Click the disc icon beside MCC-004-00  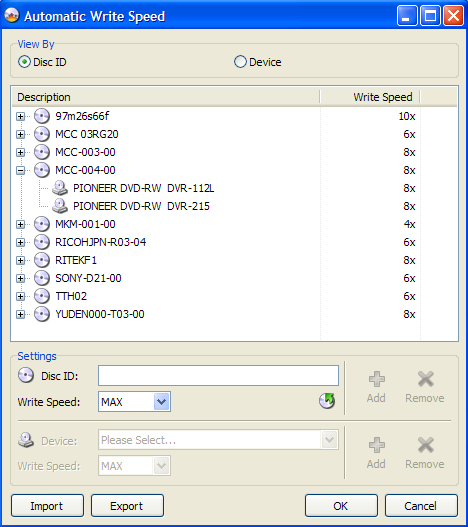42,170
